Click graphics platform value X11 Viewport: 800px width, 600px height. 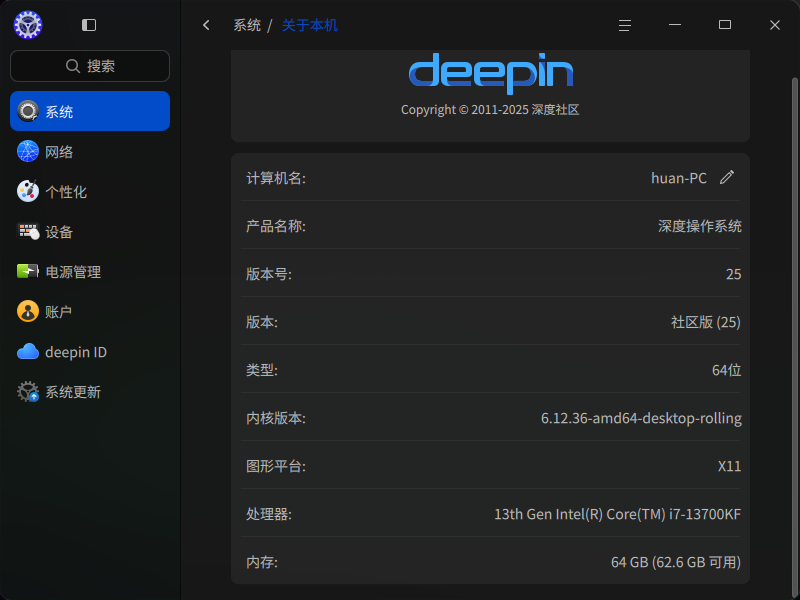pos(730,466)
